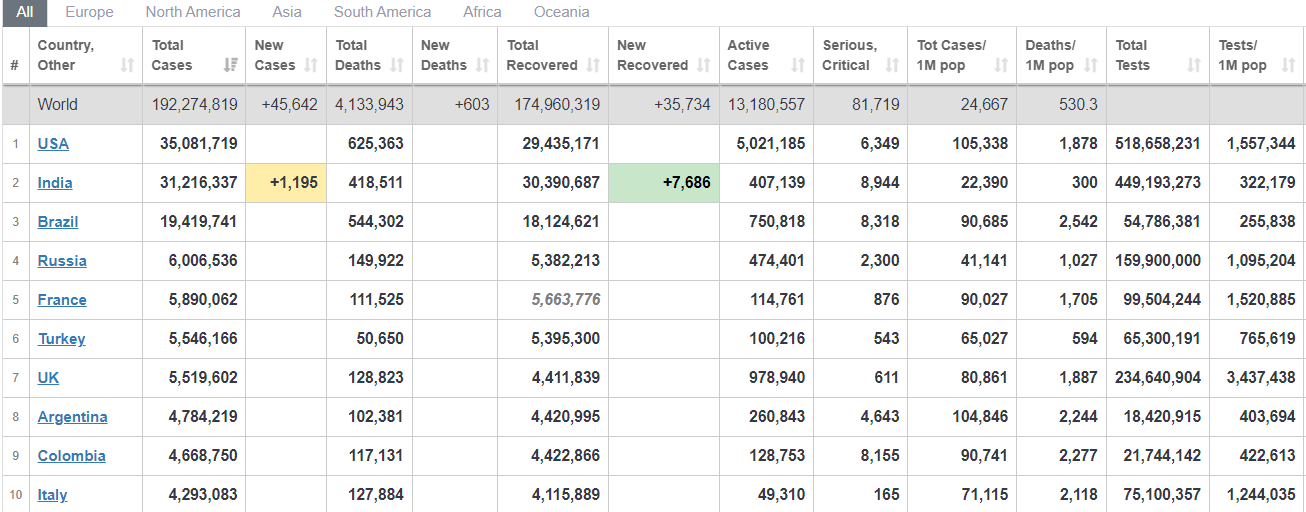Open the Italy country link

(x=53, y=495)
